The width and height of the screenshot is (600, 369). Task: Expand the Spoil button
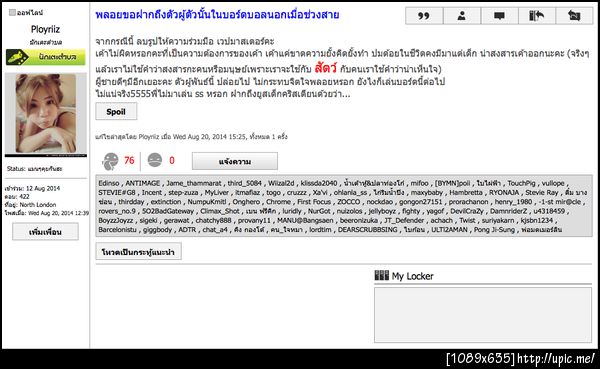point(116,111)
